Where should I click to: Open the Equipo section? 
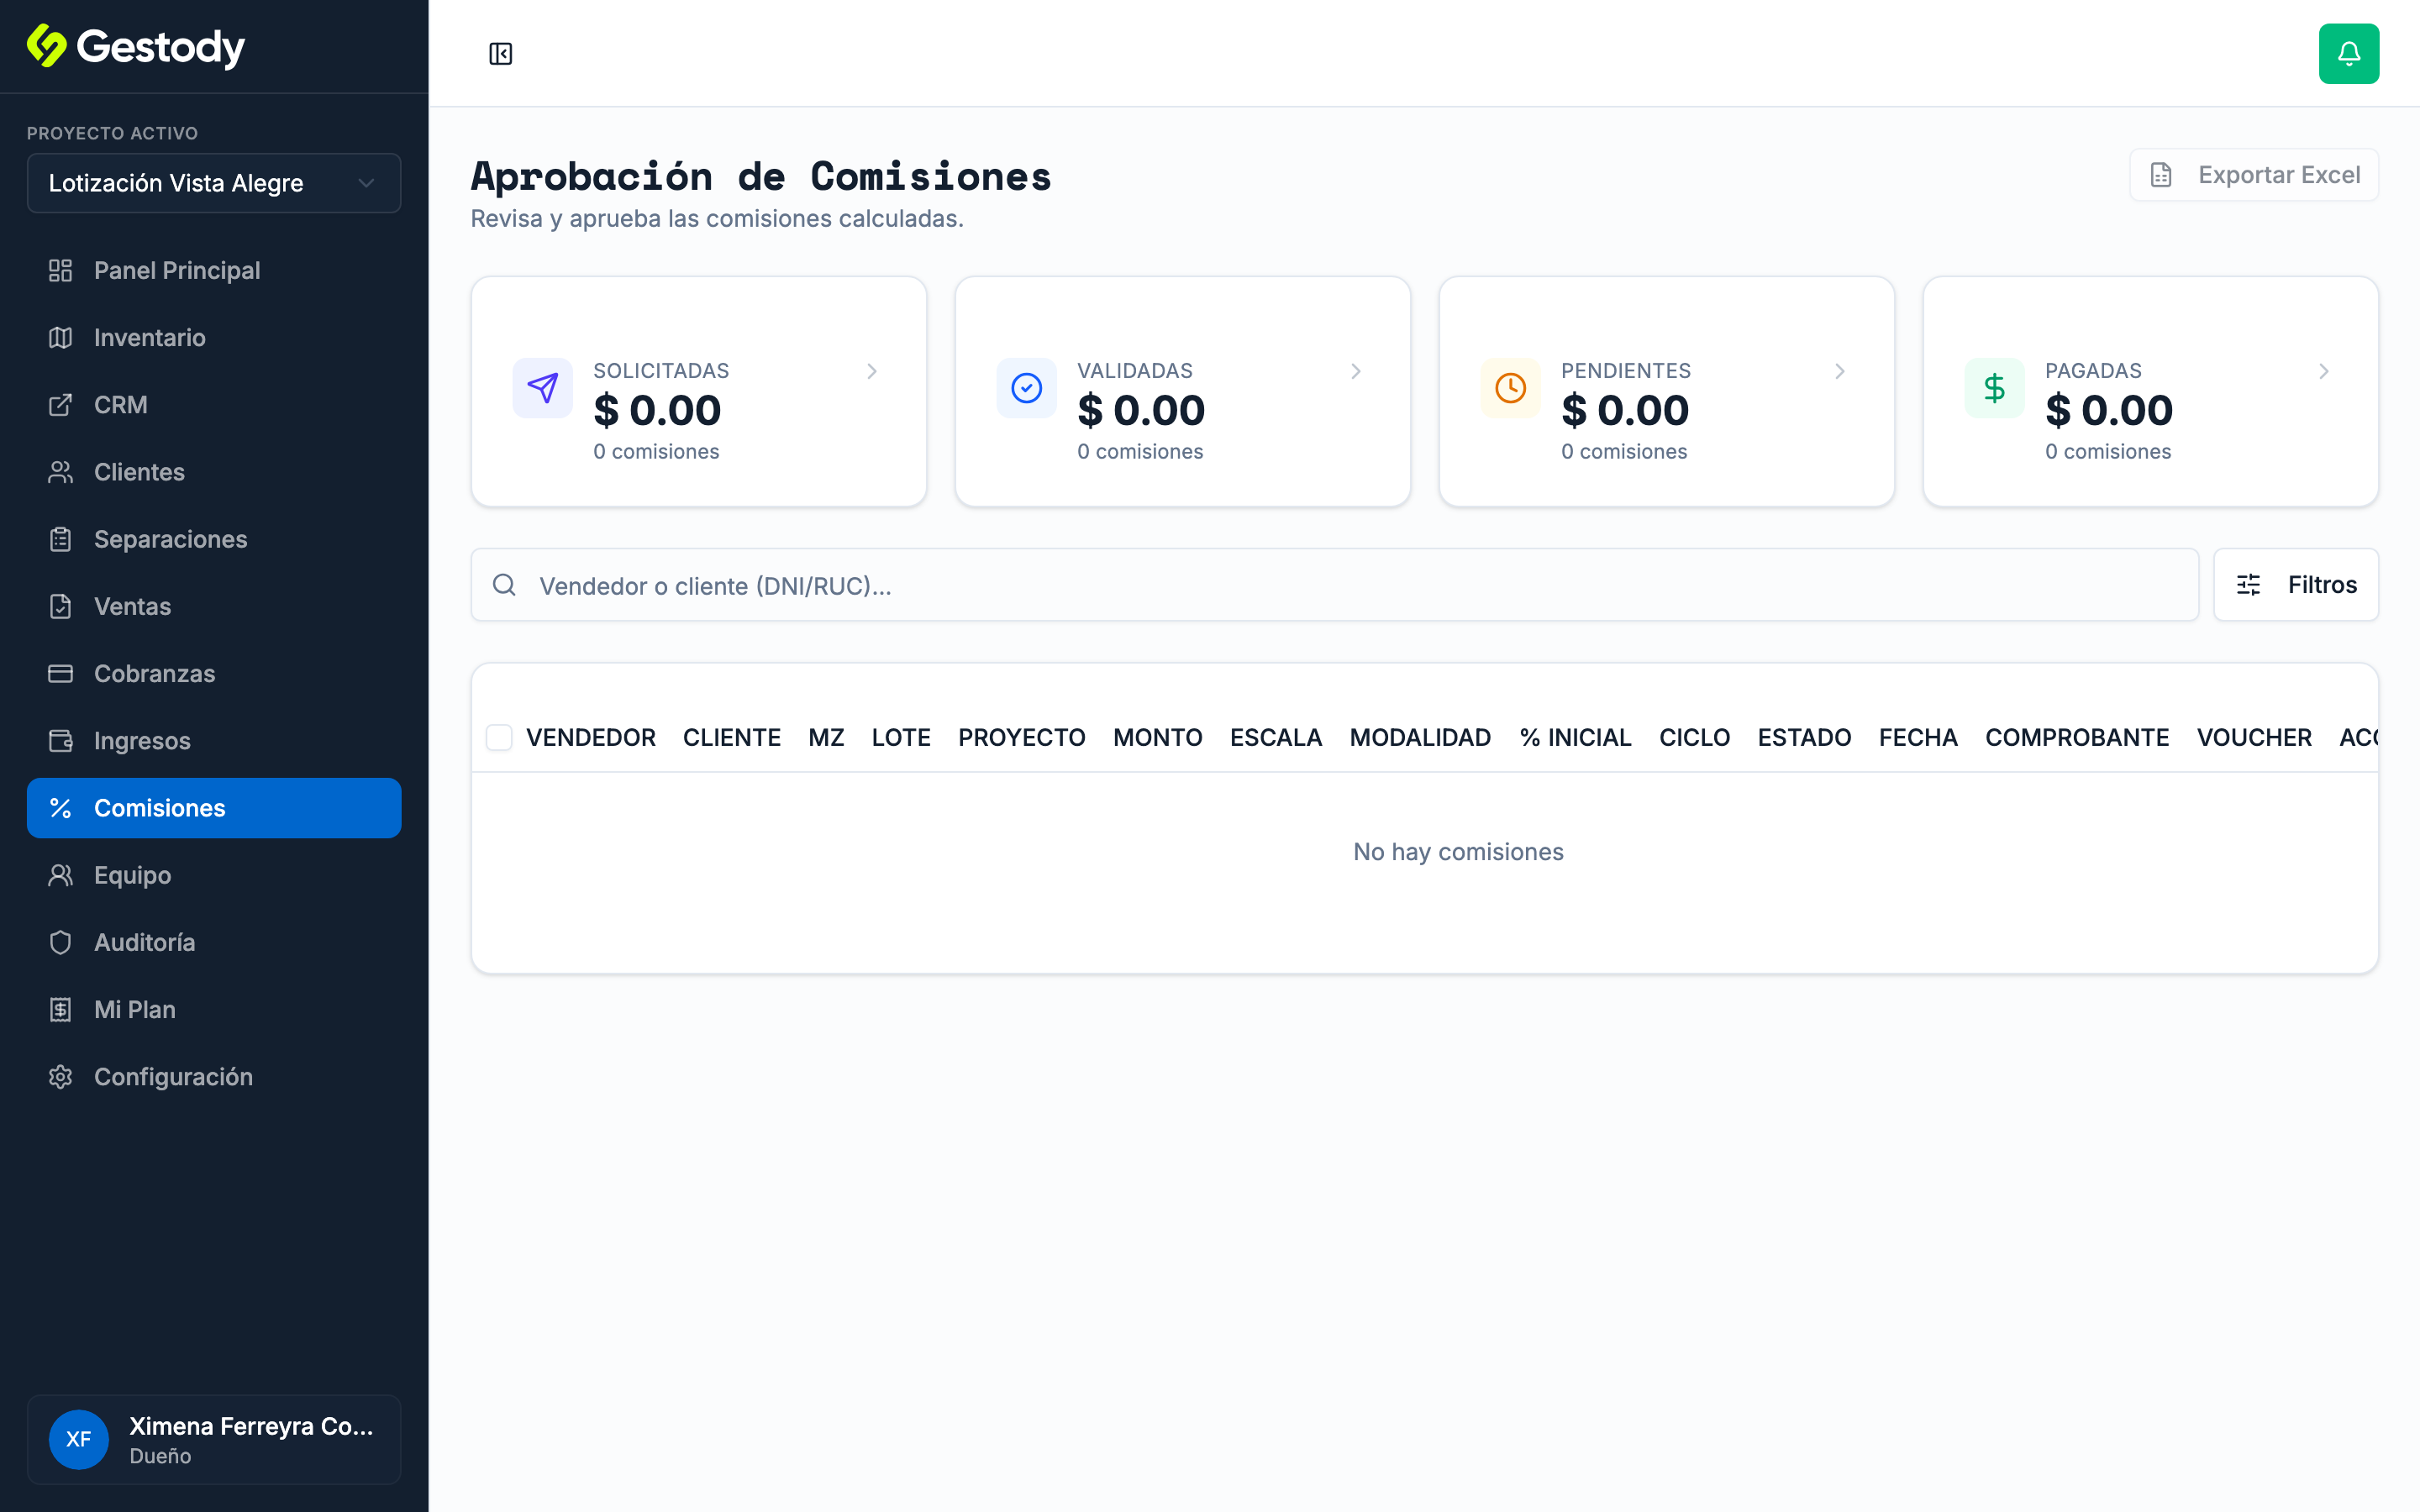[x=214, y=875]
